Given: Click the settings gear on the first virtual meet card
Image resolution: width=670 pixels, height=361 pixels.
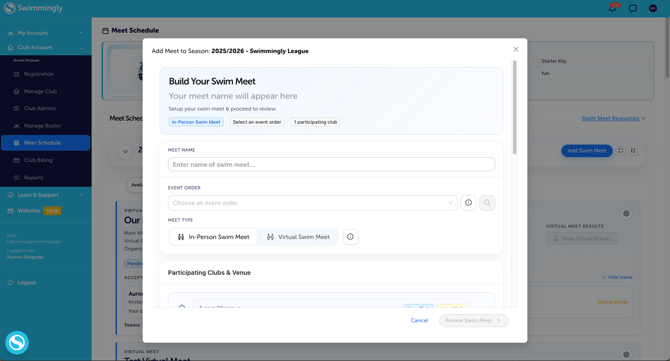Looking at the screenshot, I should coord(626,213).
